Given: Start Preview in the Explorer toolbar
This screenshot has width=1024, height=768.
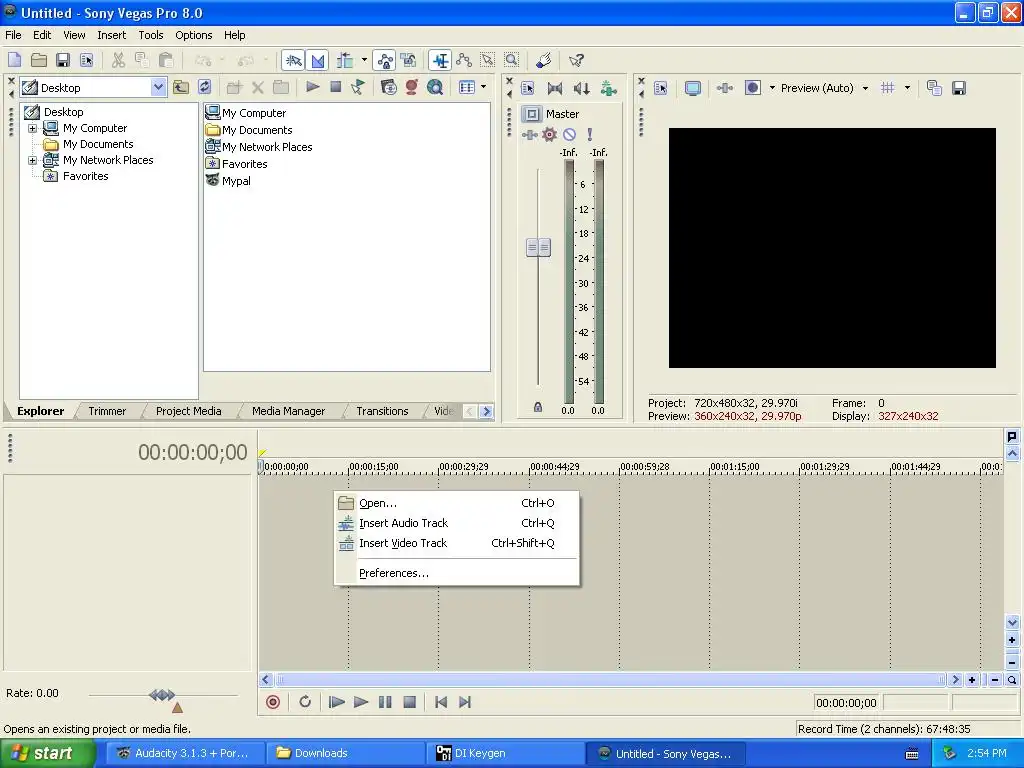Looking at the screenshot, I should (x=313, y=87).
